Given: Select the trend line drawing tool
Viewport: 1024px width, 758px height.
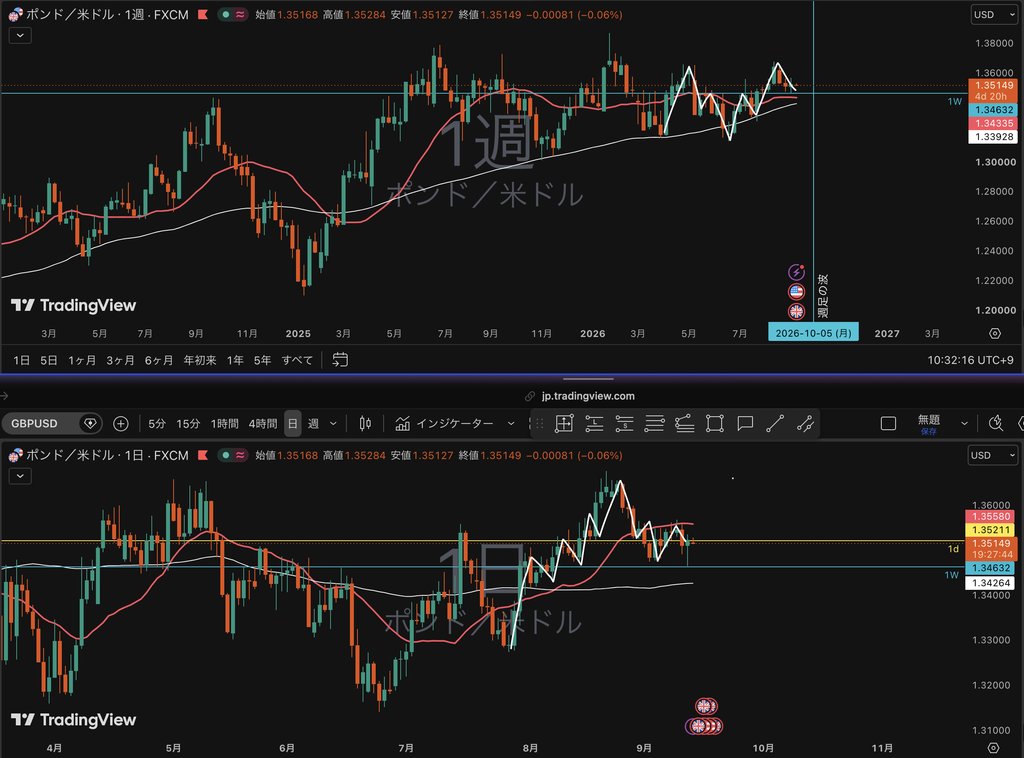Looking at the screenshot, I should pos(775,424).
